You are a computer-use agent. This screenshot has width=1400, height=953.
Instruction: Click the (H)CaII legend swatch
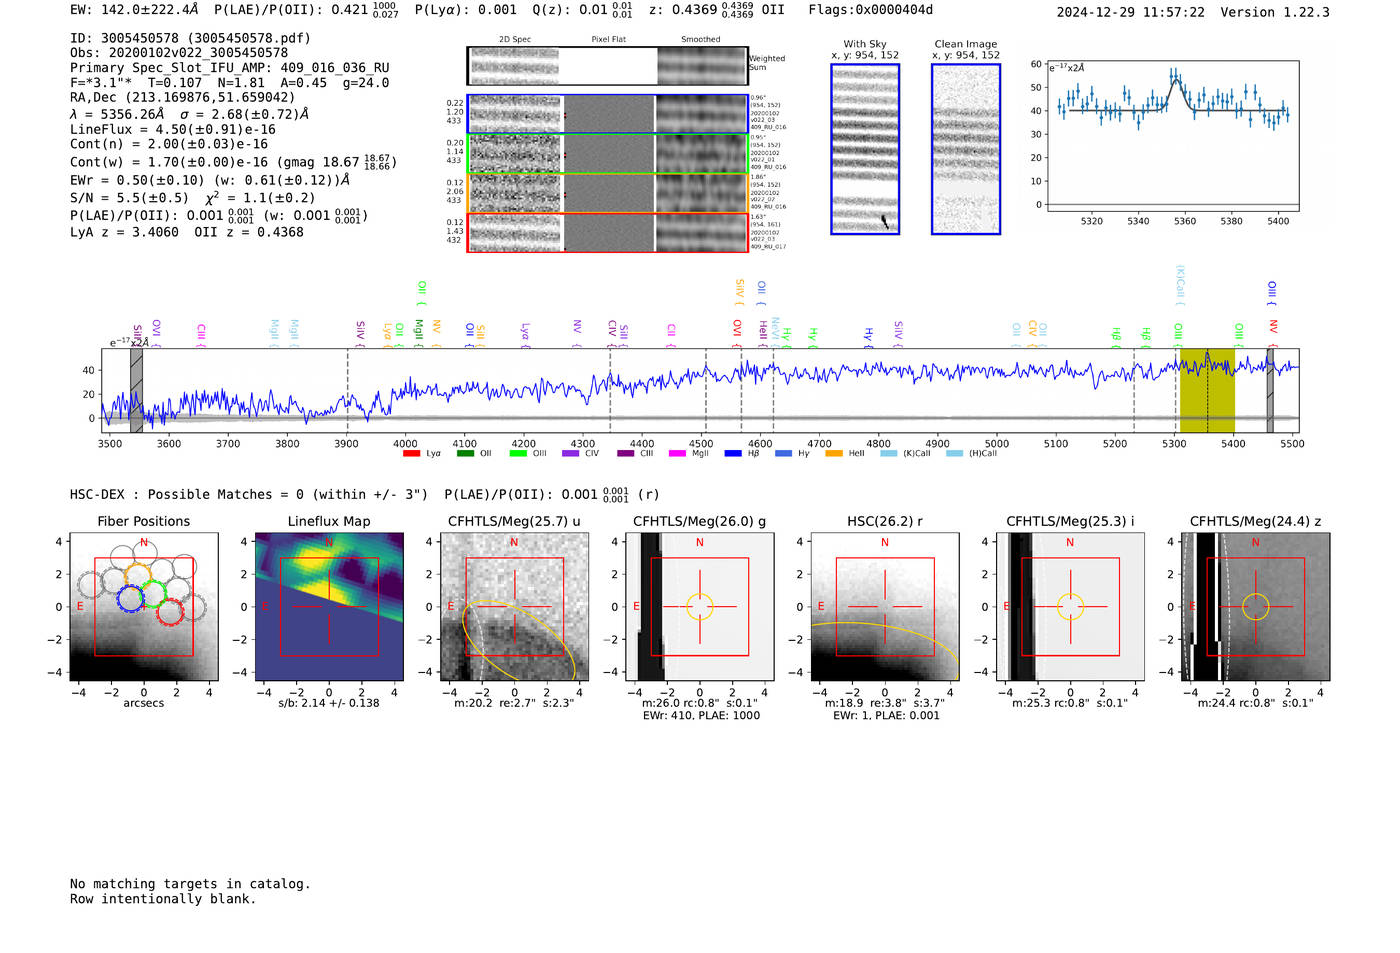tap(954, 453)
